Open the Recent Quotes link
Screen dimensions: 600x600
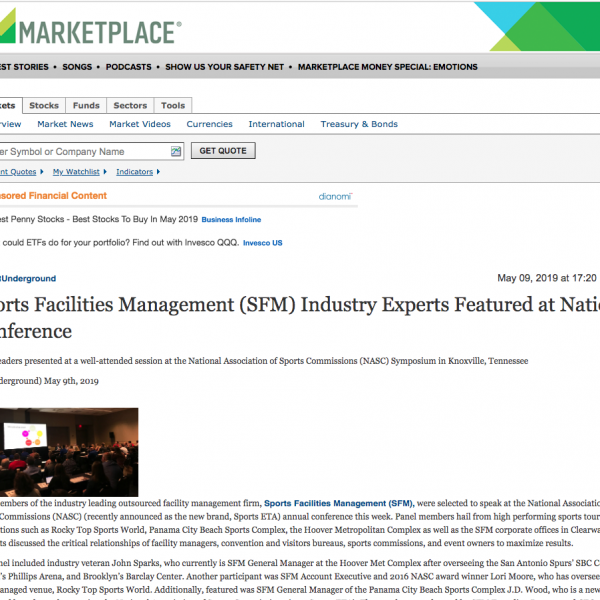coord(18,172)
